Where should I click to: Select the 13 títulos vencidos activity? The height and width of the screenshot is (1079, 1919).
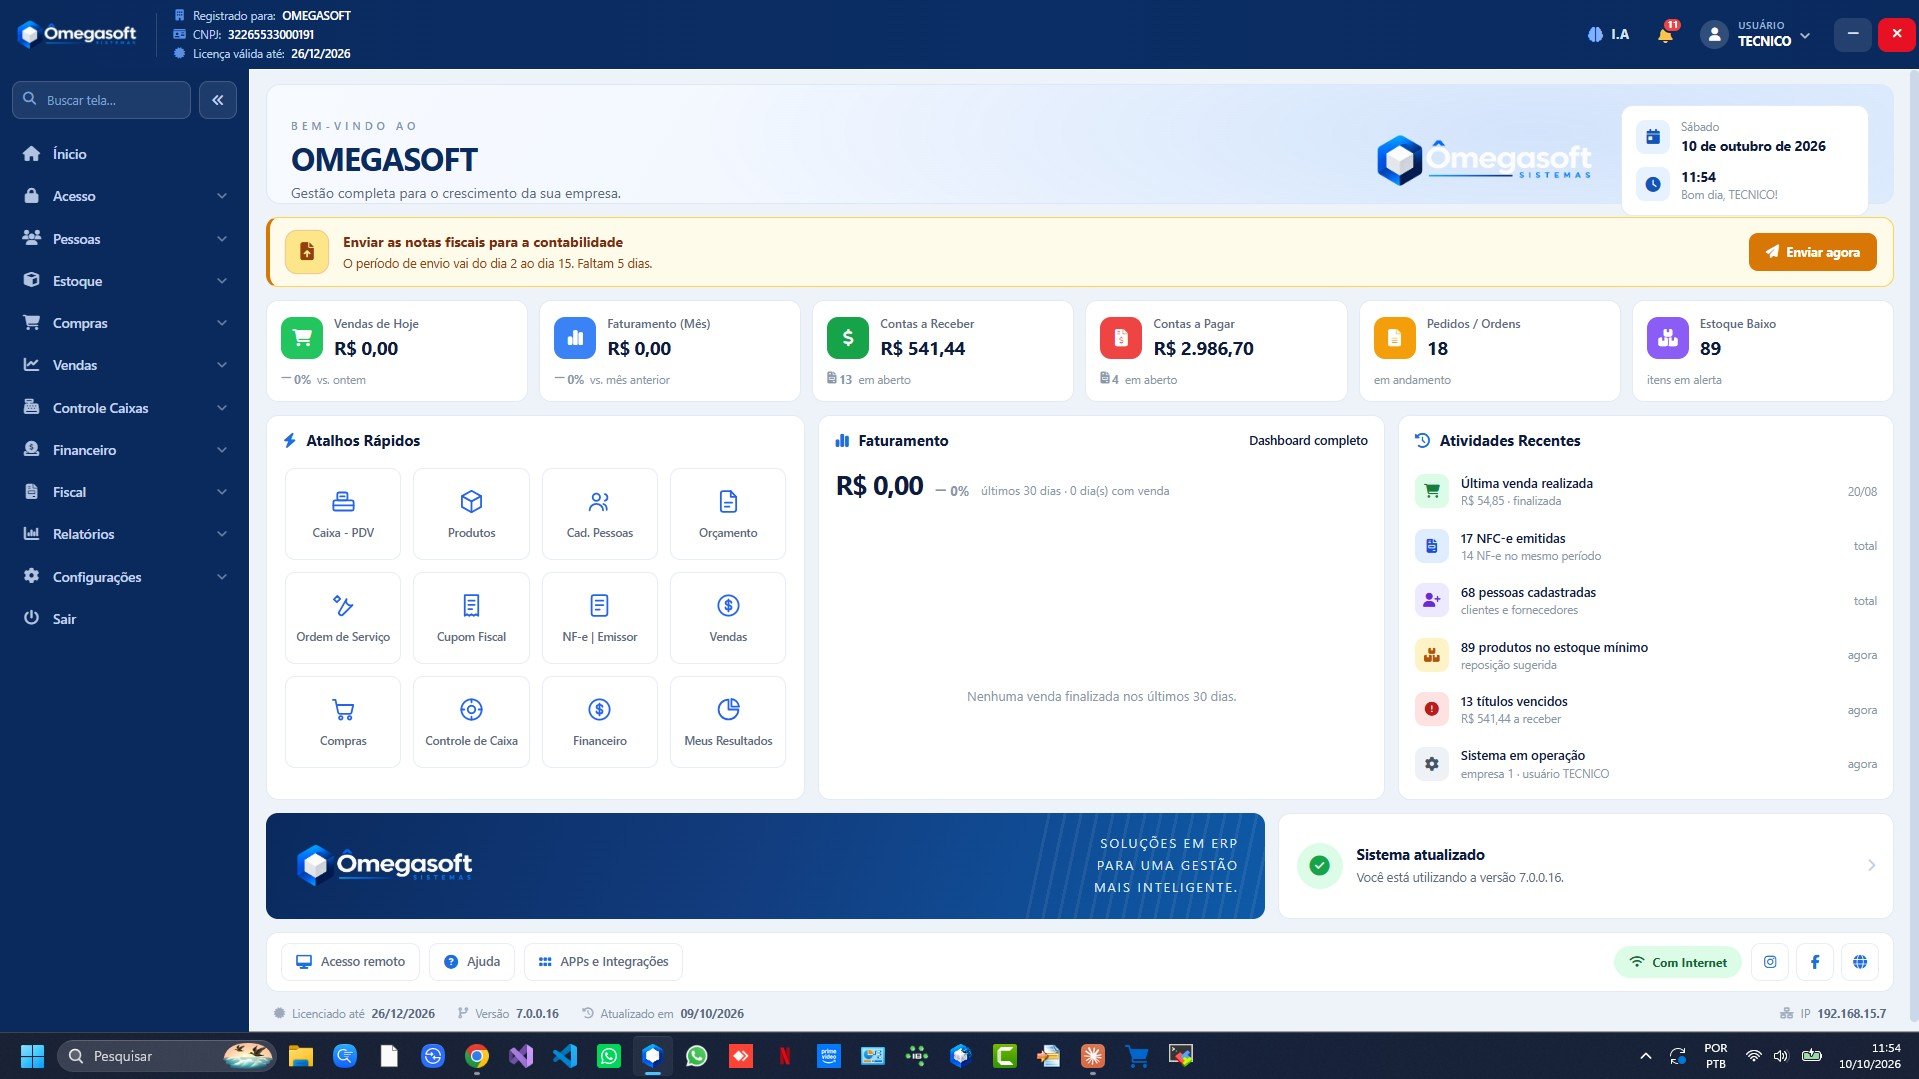pyautogui.click(x=1645, y=710)
